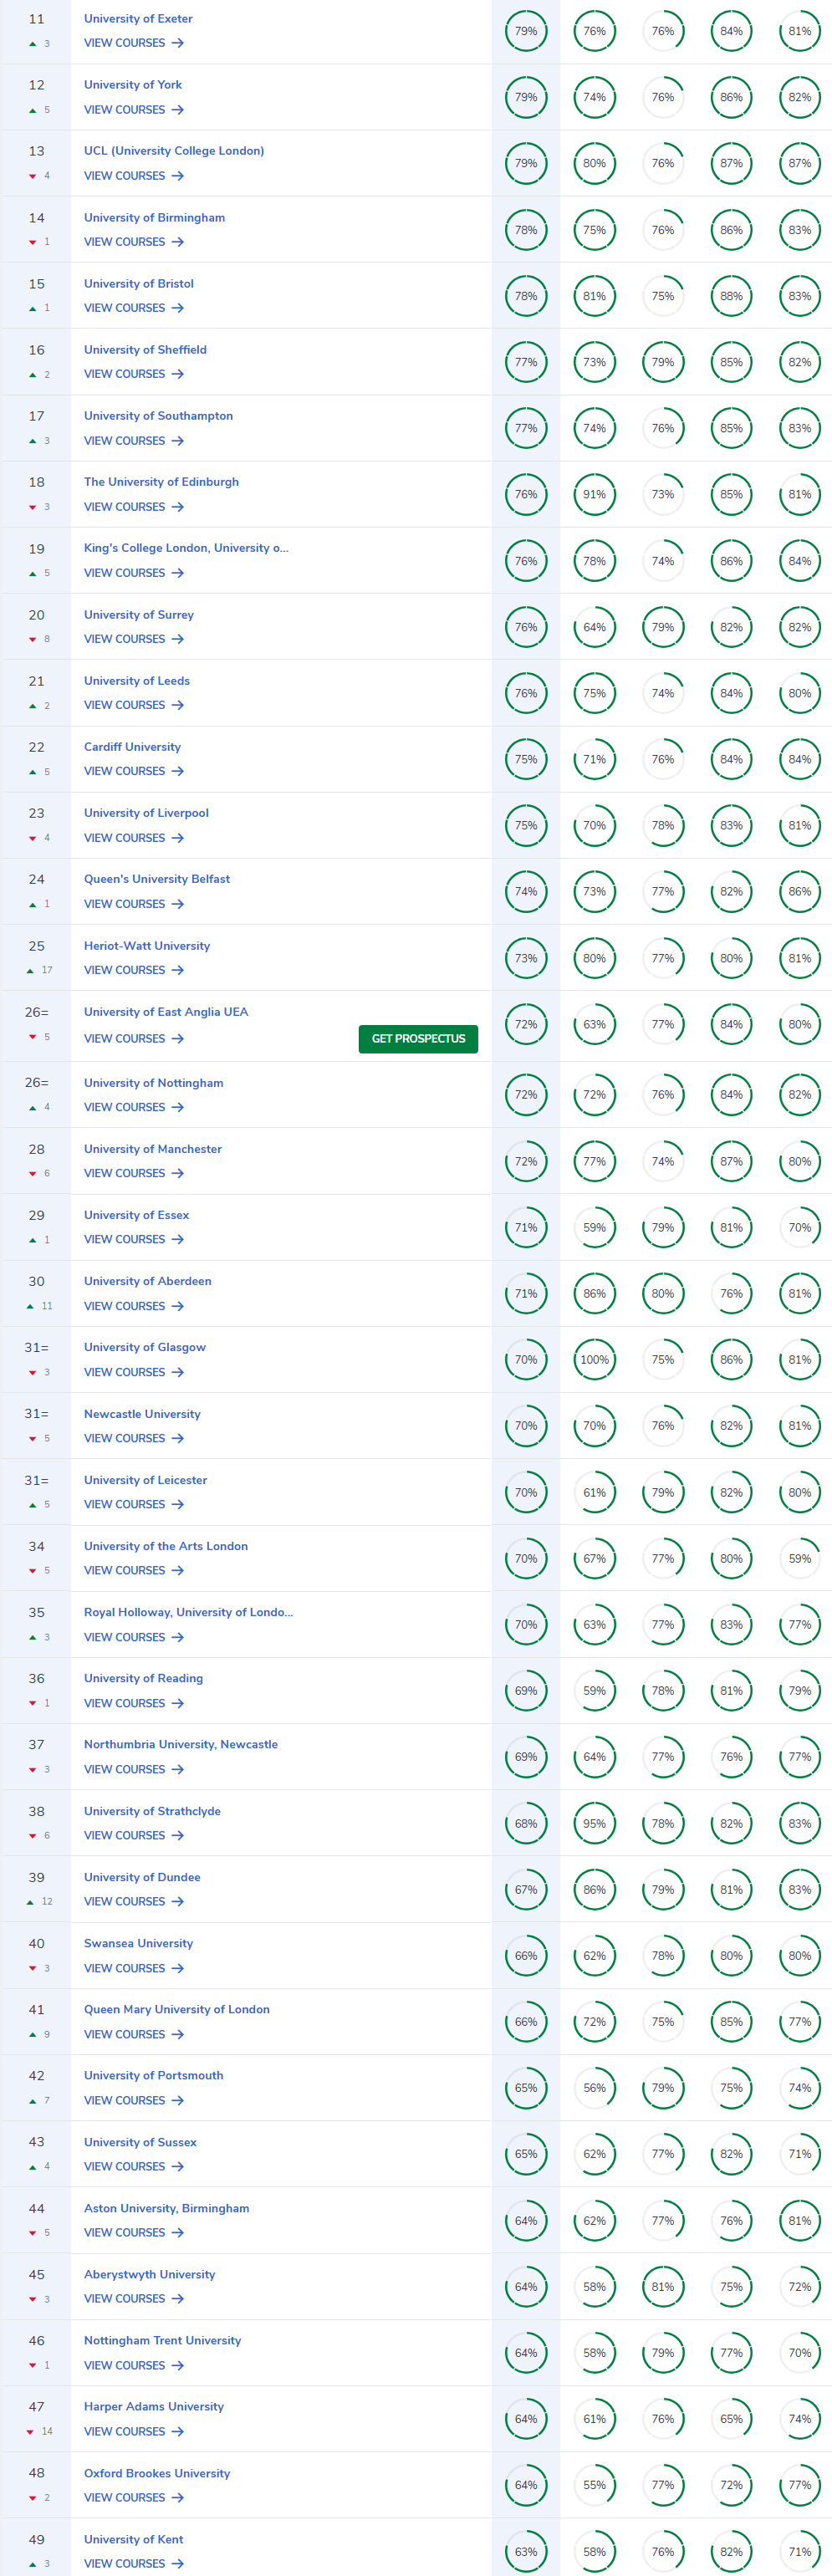
Task: Open University of Glasgow link
Action: 145,1346
